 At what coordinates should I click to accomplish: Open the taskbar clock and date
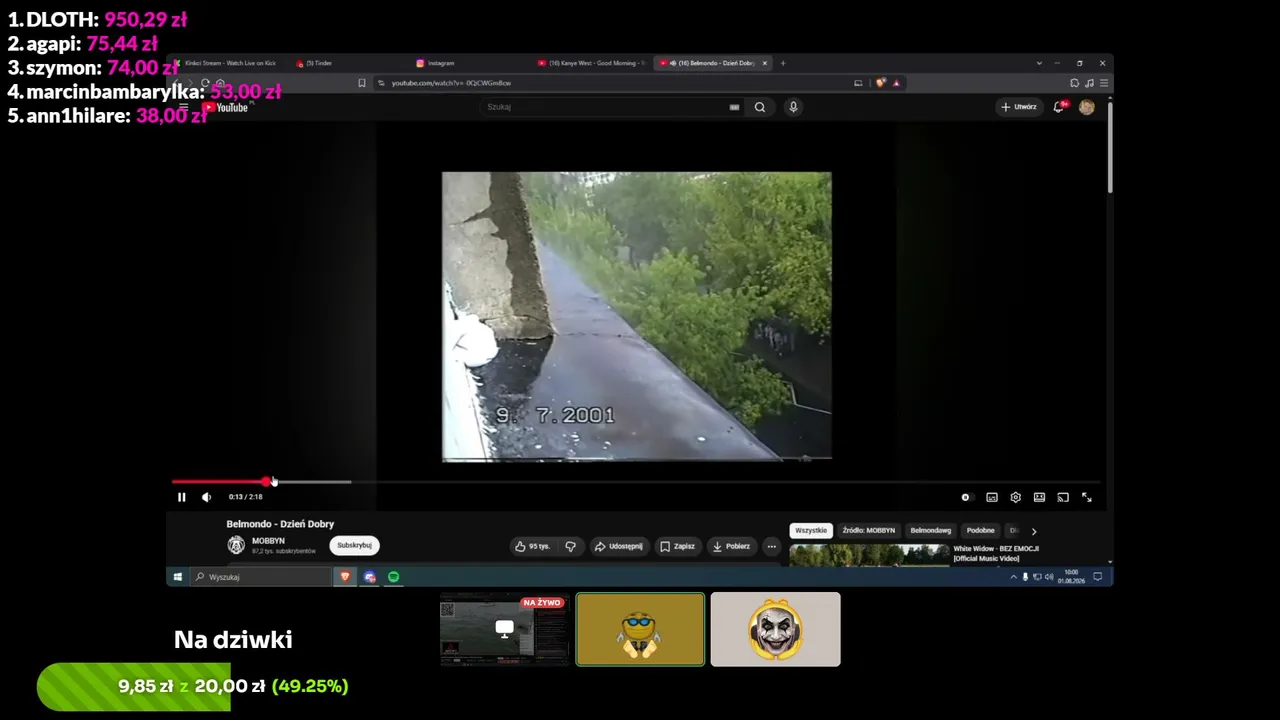pos(1071,577)
